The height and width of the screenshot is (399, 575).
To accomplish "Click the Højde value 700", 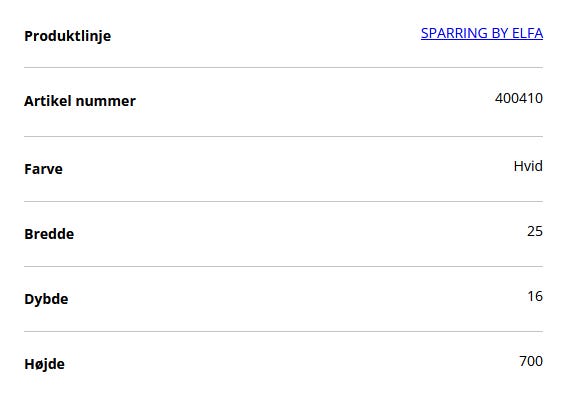I will coord(531,361).
